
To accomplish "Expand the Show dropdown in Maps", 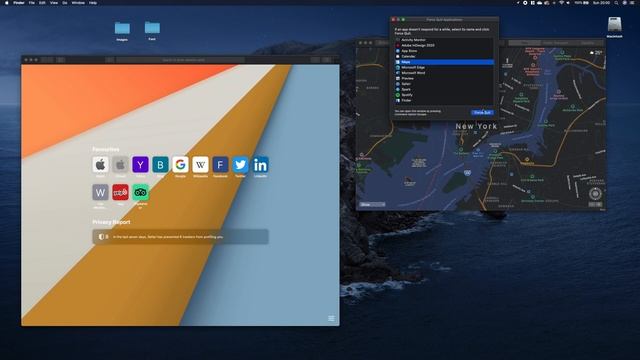I will pyautogui.click(x=372, y=204).
